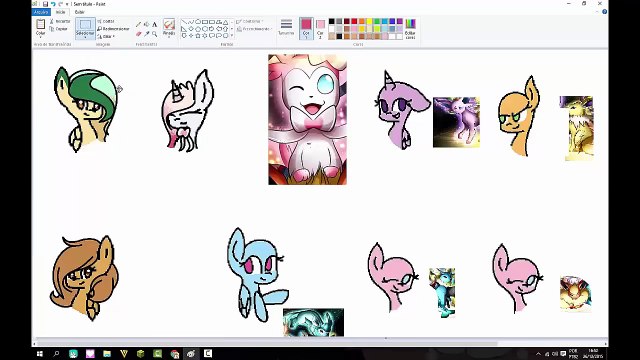Select the Left arrow shape
640x360 pixels.
[x=218, y=29]
